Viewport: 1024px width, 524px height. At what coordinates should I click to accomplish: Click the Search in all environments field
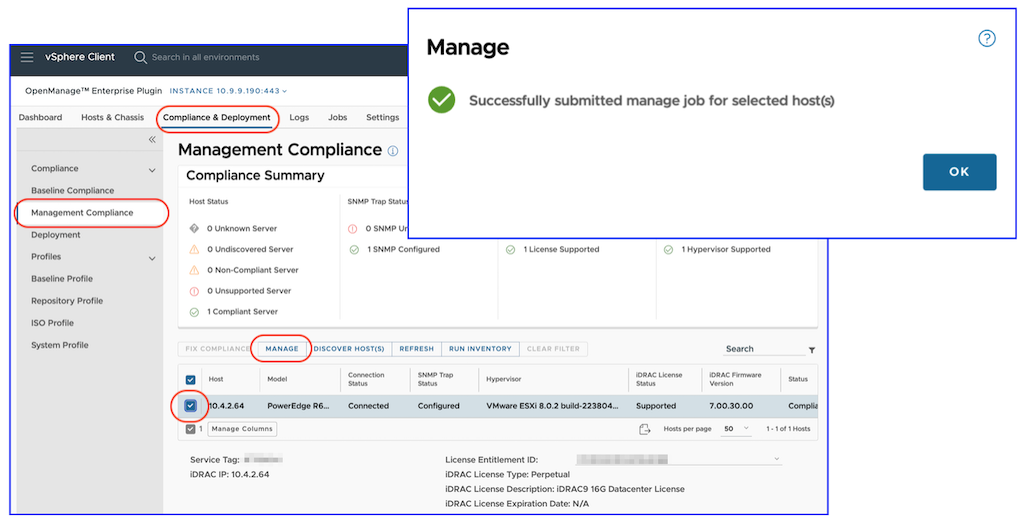[206, 57]
